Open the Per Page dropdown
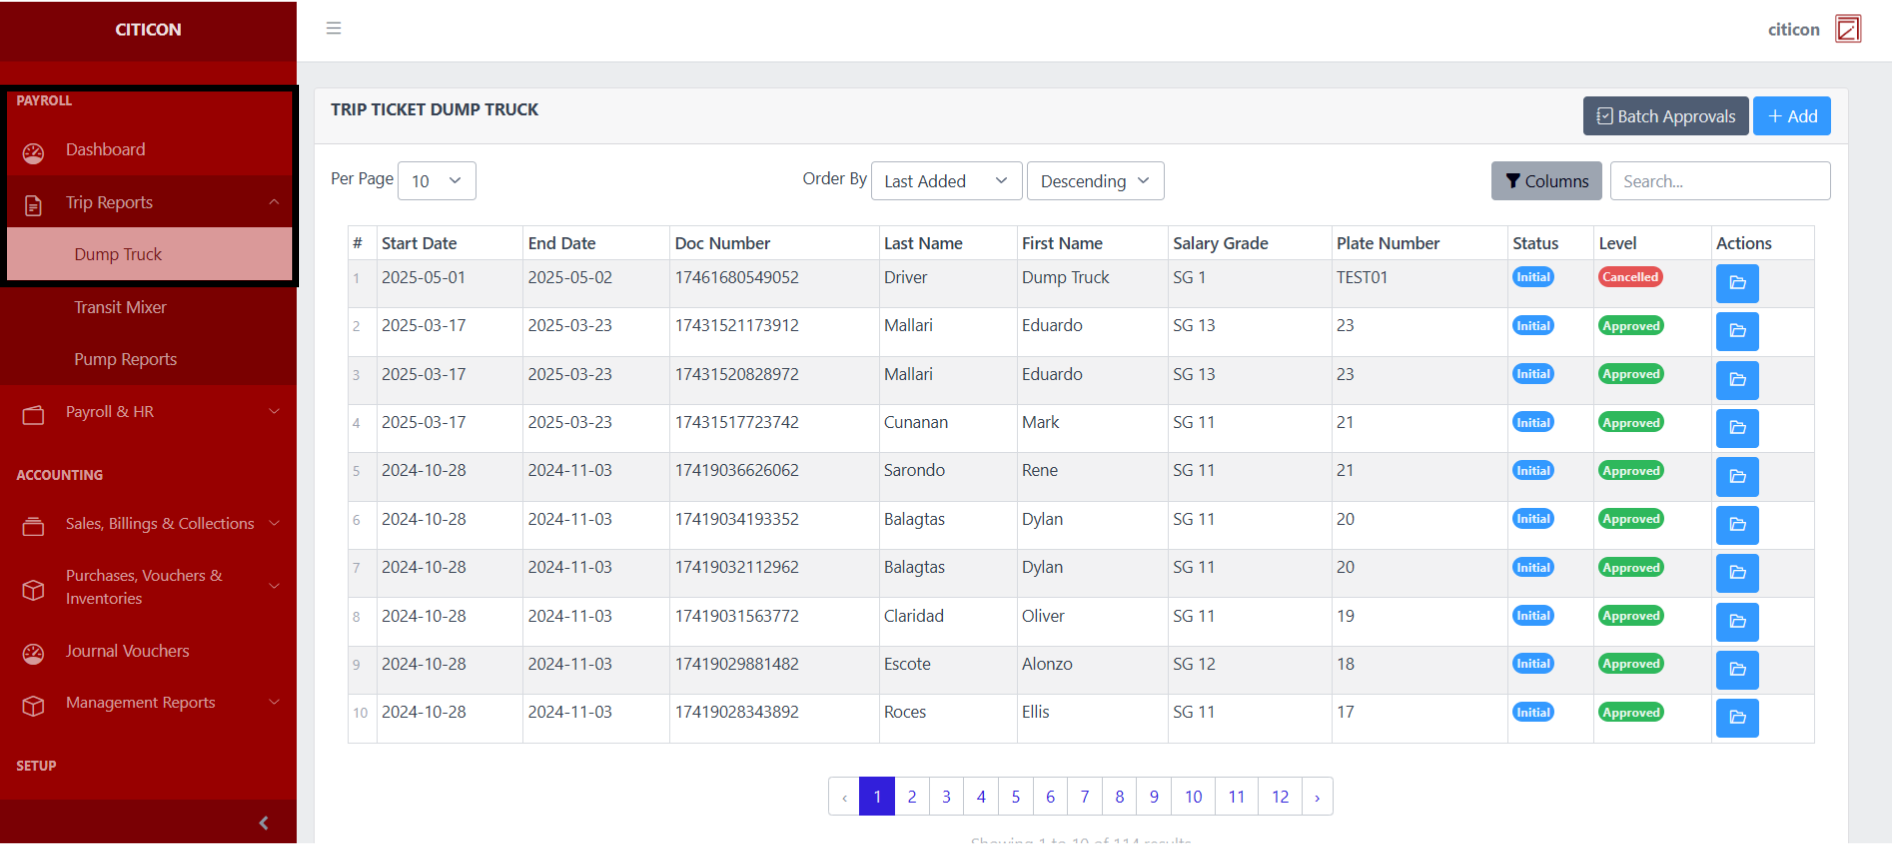 436,181
